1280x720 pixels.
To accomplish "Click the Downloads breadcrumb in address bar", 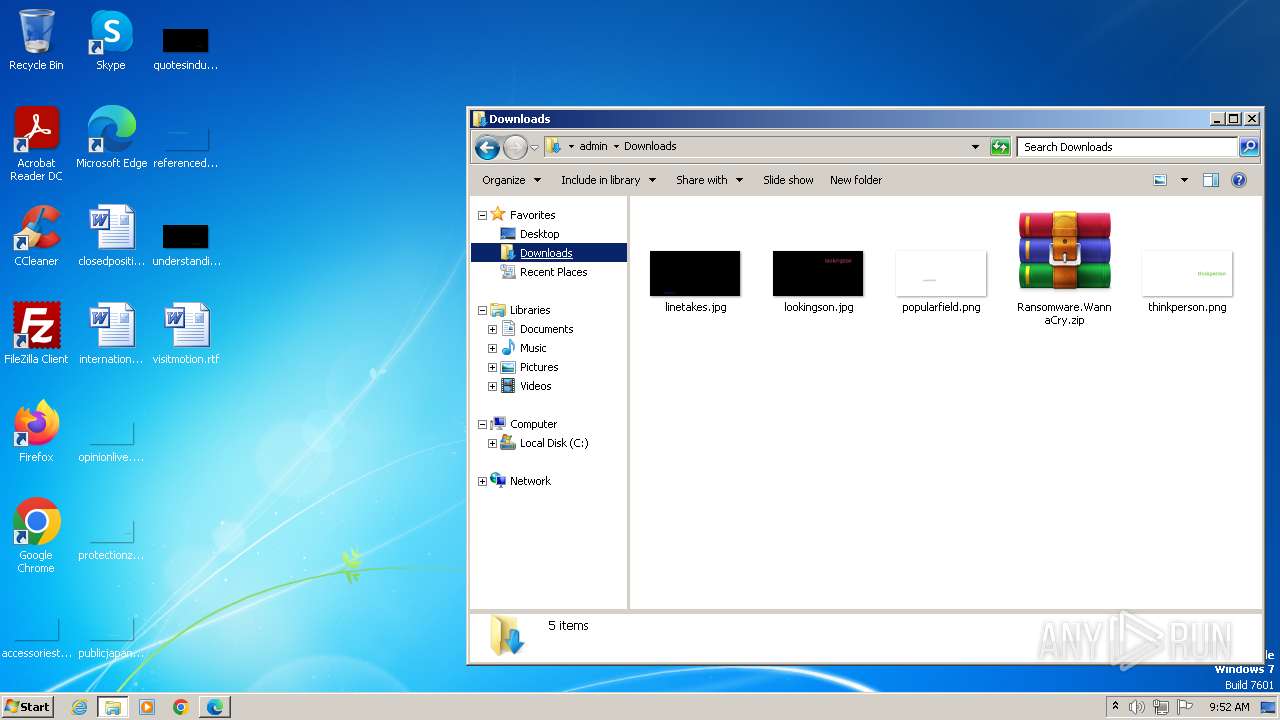I will click(650, 146).
